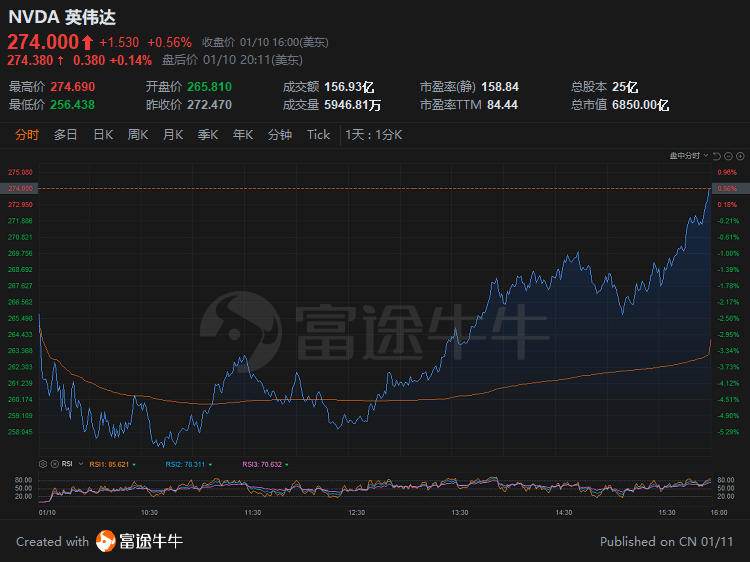Click the 最低价 value 256.438
The height and width of the screenshot is (562, 750).
point(73,105)
